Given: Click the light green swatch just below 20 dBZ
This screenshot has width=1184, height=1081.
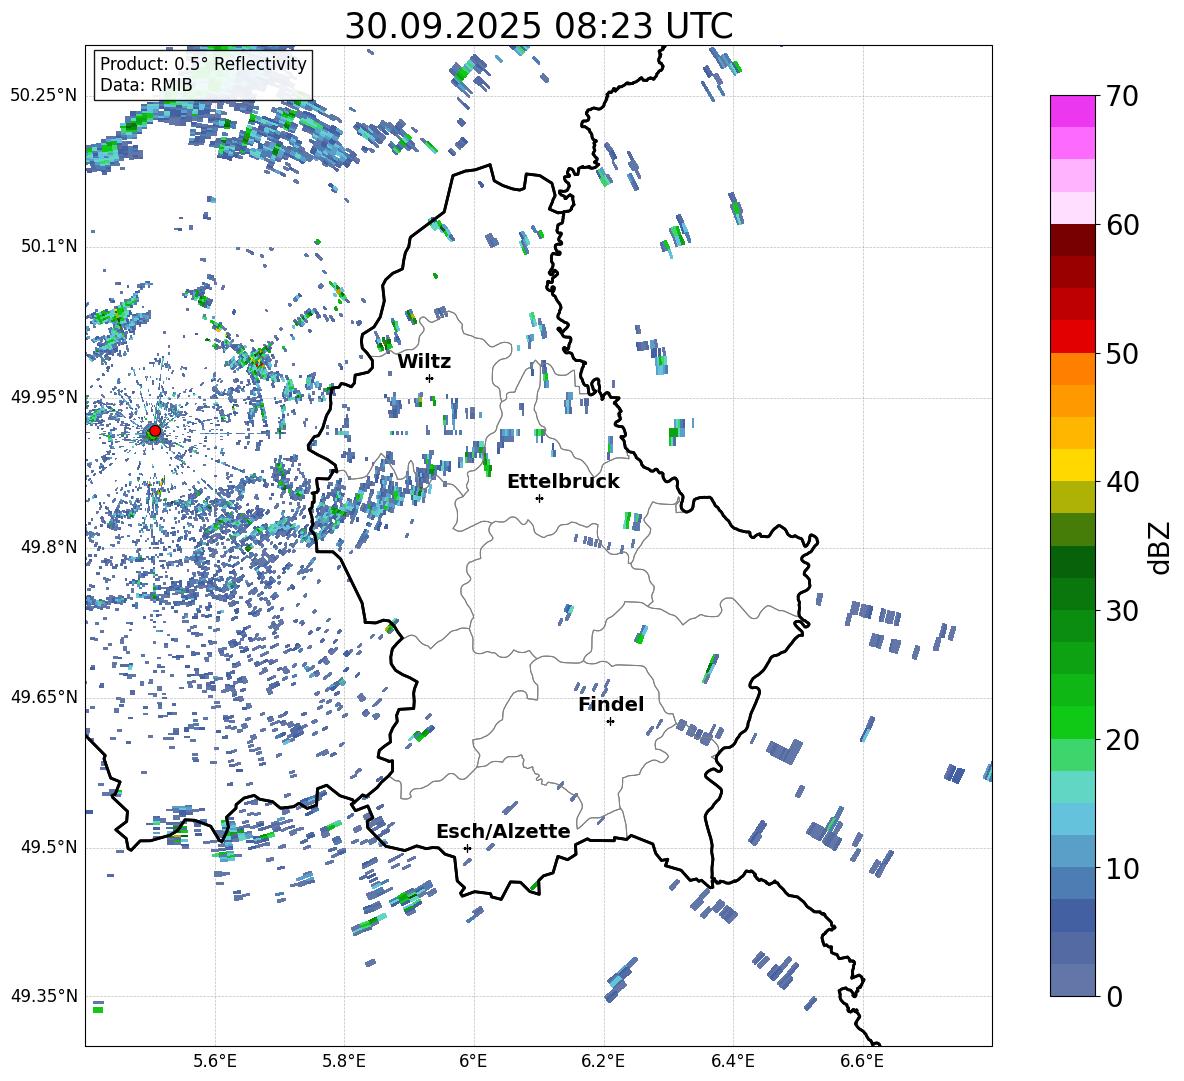Looking at the screenshot, I should (x=1072, y=755).
